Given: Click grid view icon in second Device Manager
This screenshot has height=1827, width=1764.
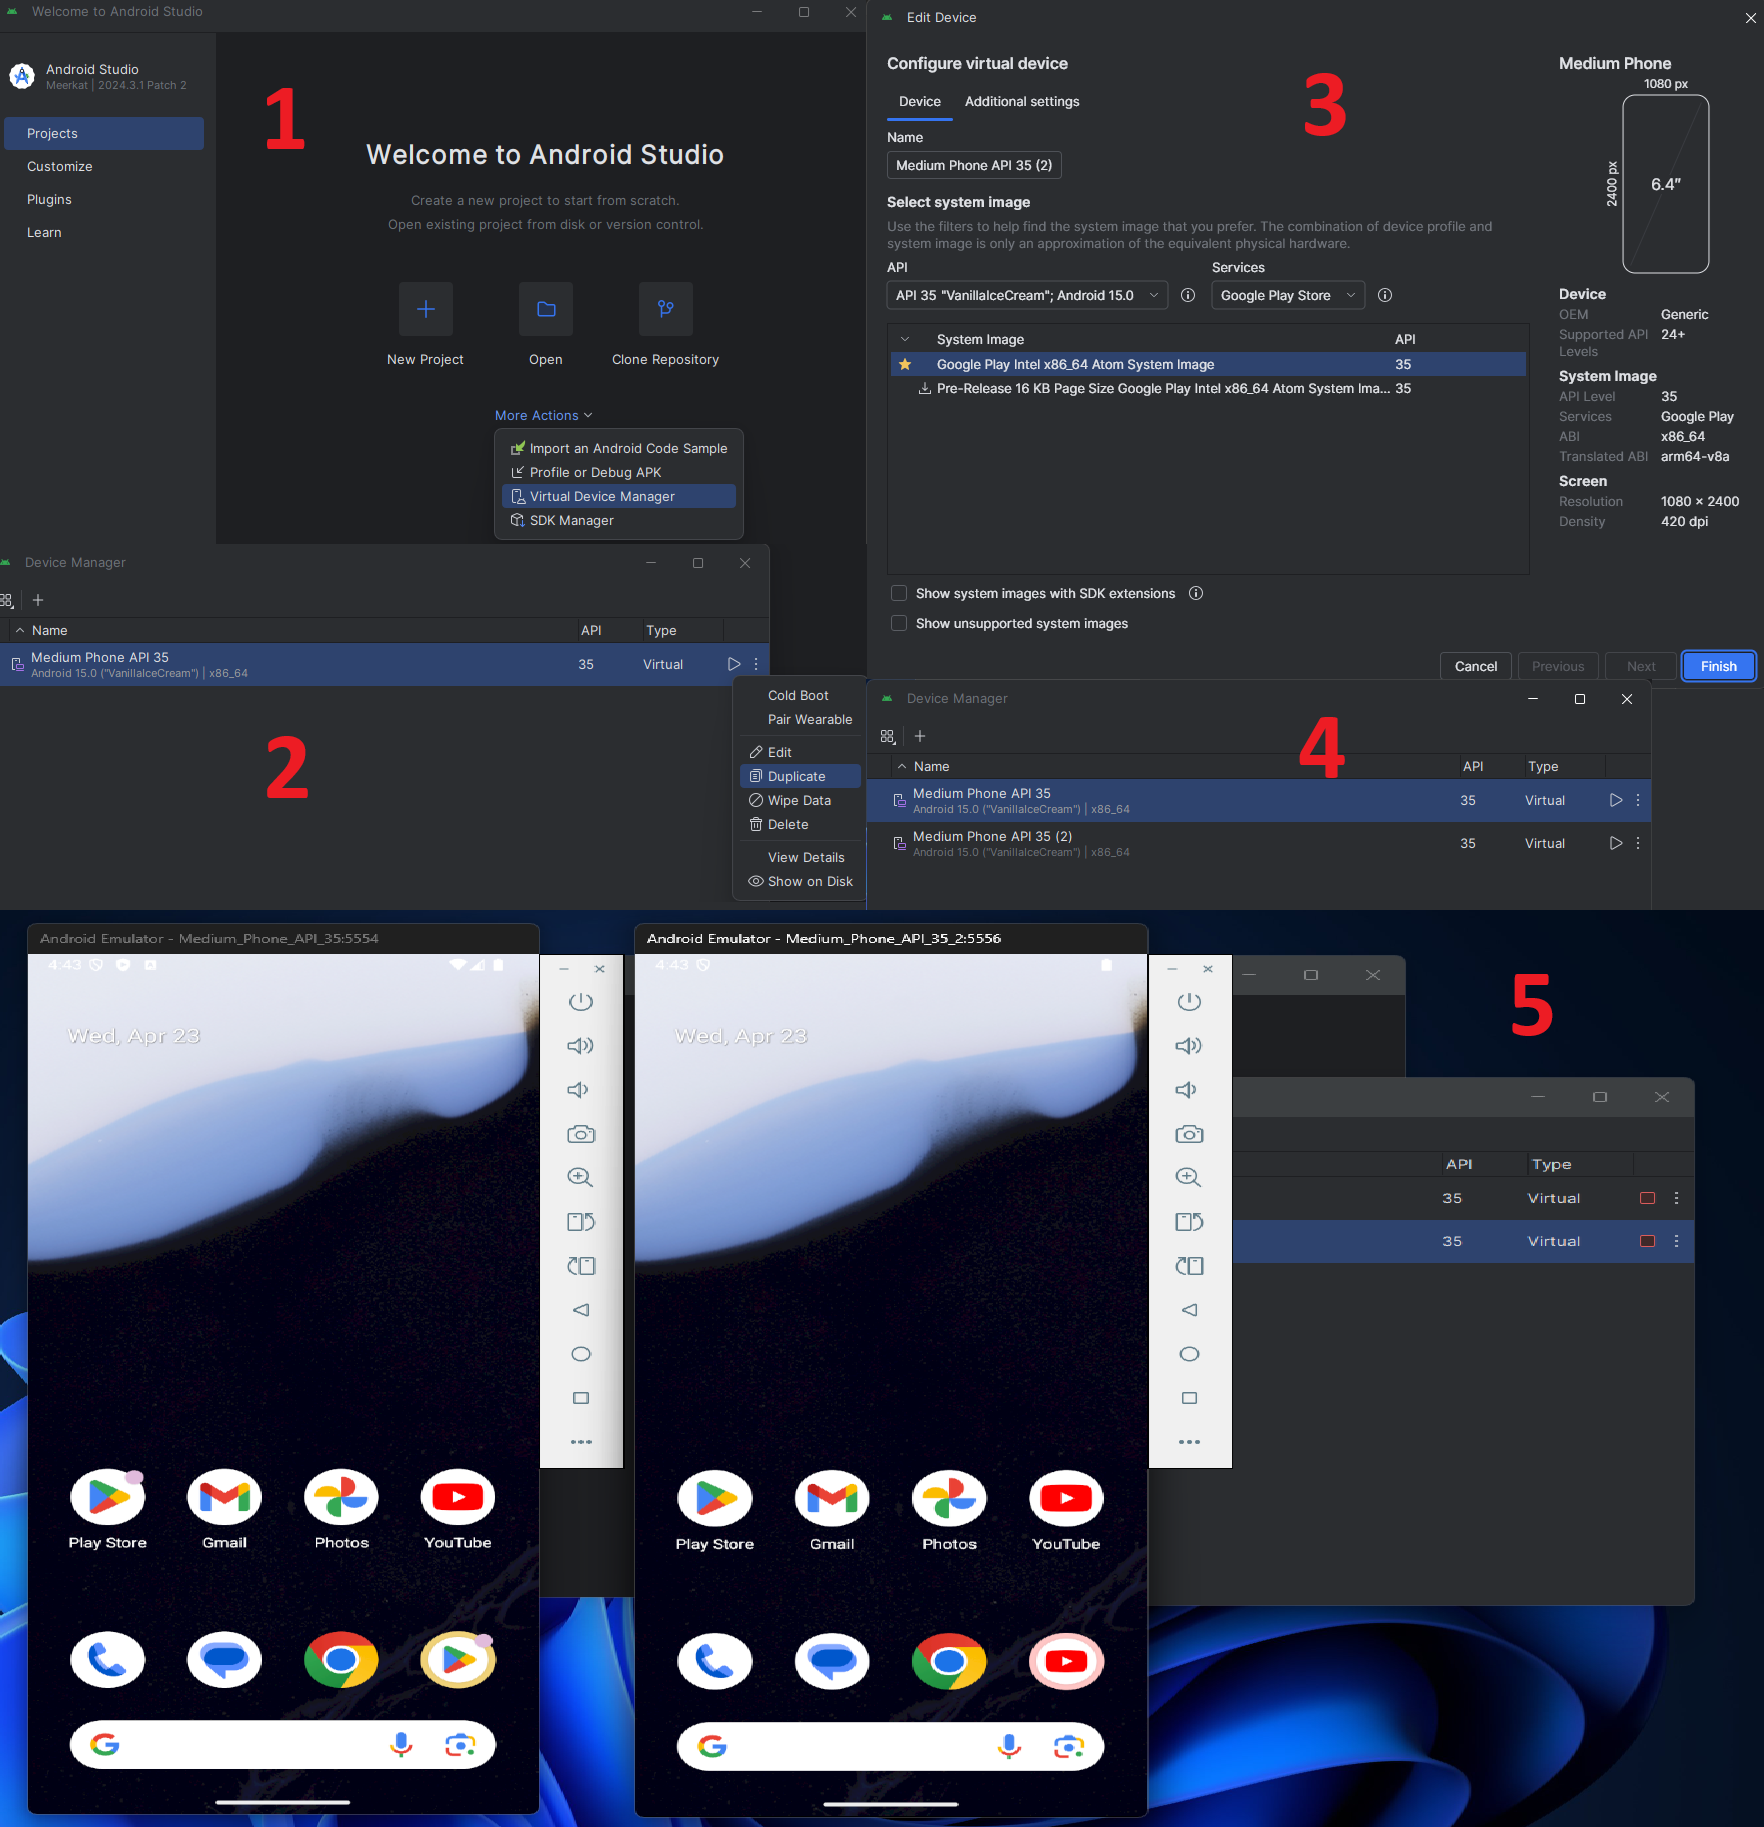Looking at the screenshot, I should [x=887, y=736].
